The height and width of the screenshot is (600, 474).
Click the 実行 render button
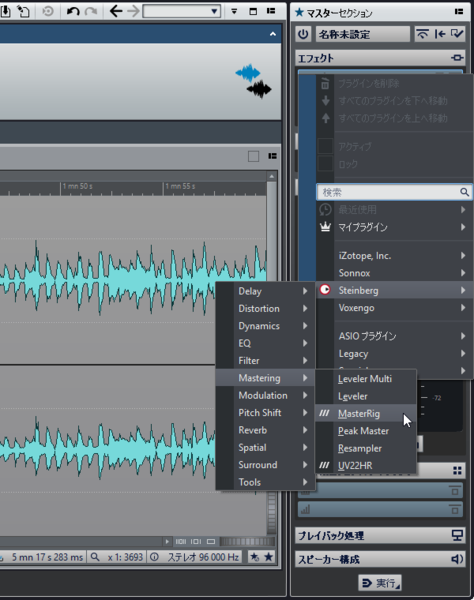380,583
